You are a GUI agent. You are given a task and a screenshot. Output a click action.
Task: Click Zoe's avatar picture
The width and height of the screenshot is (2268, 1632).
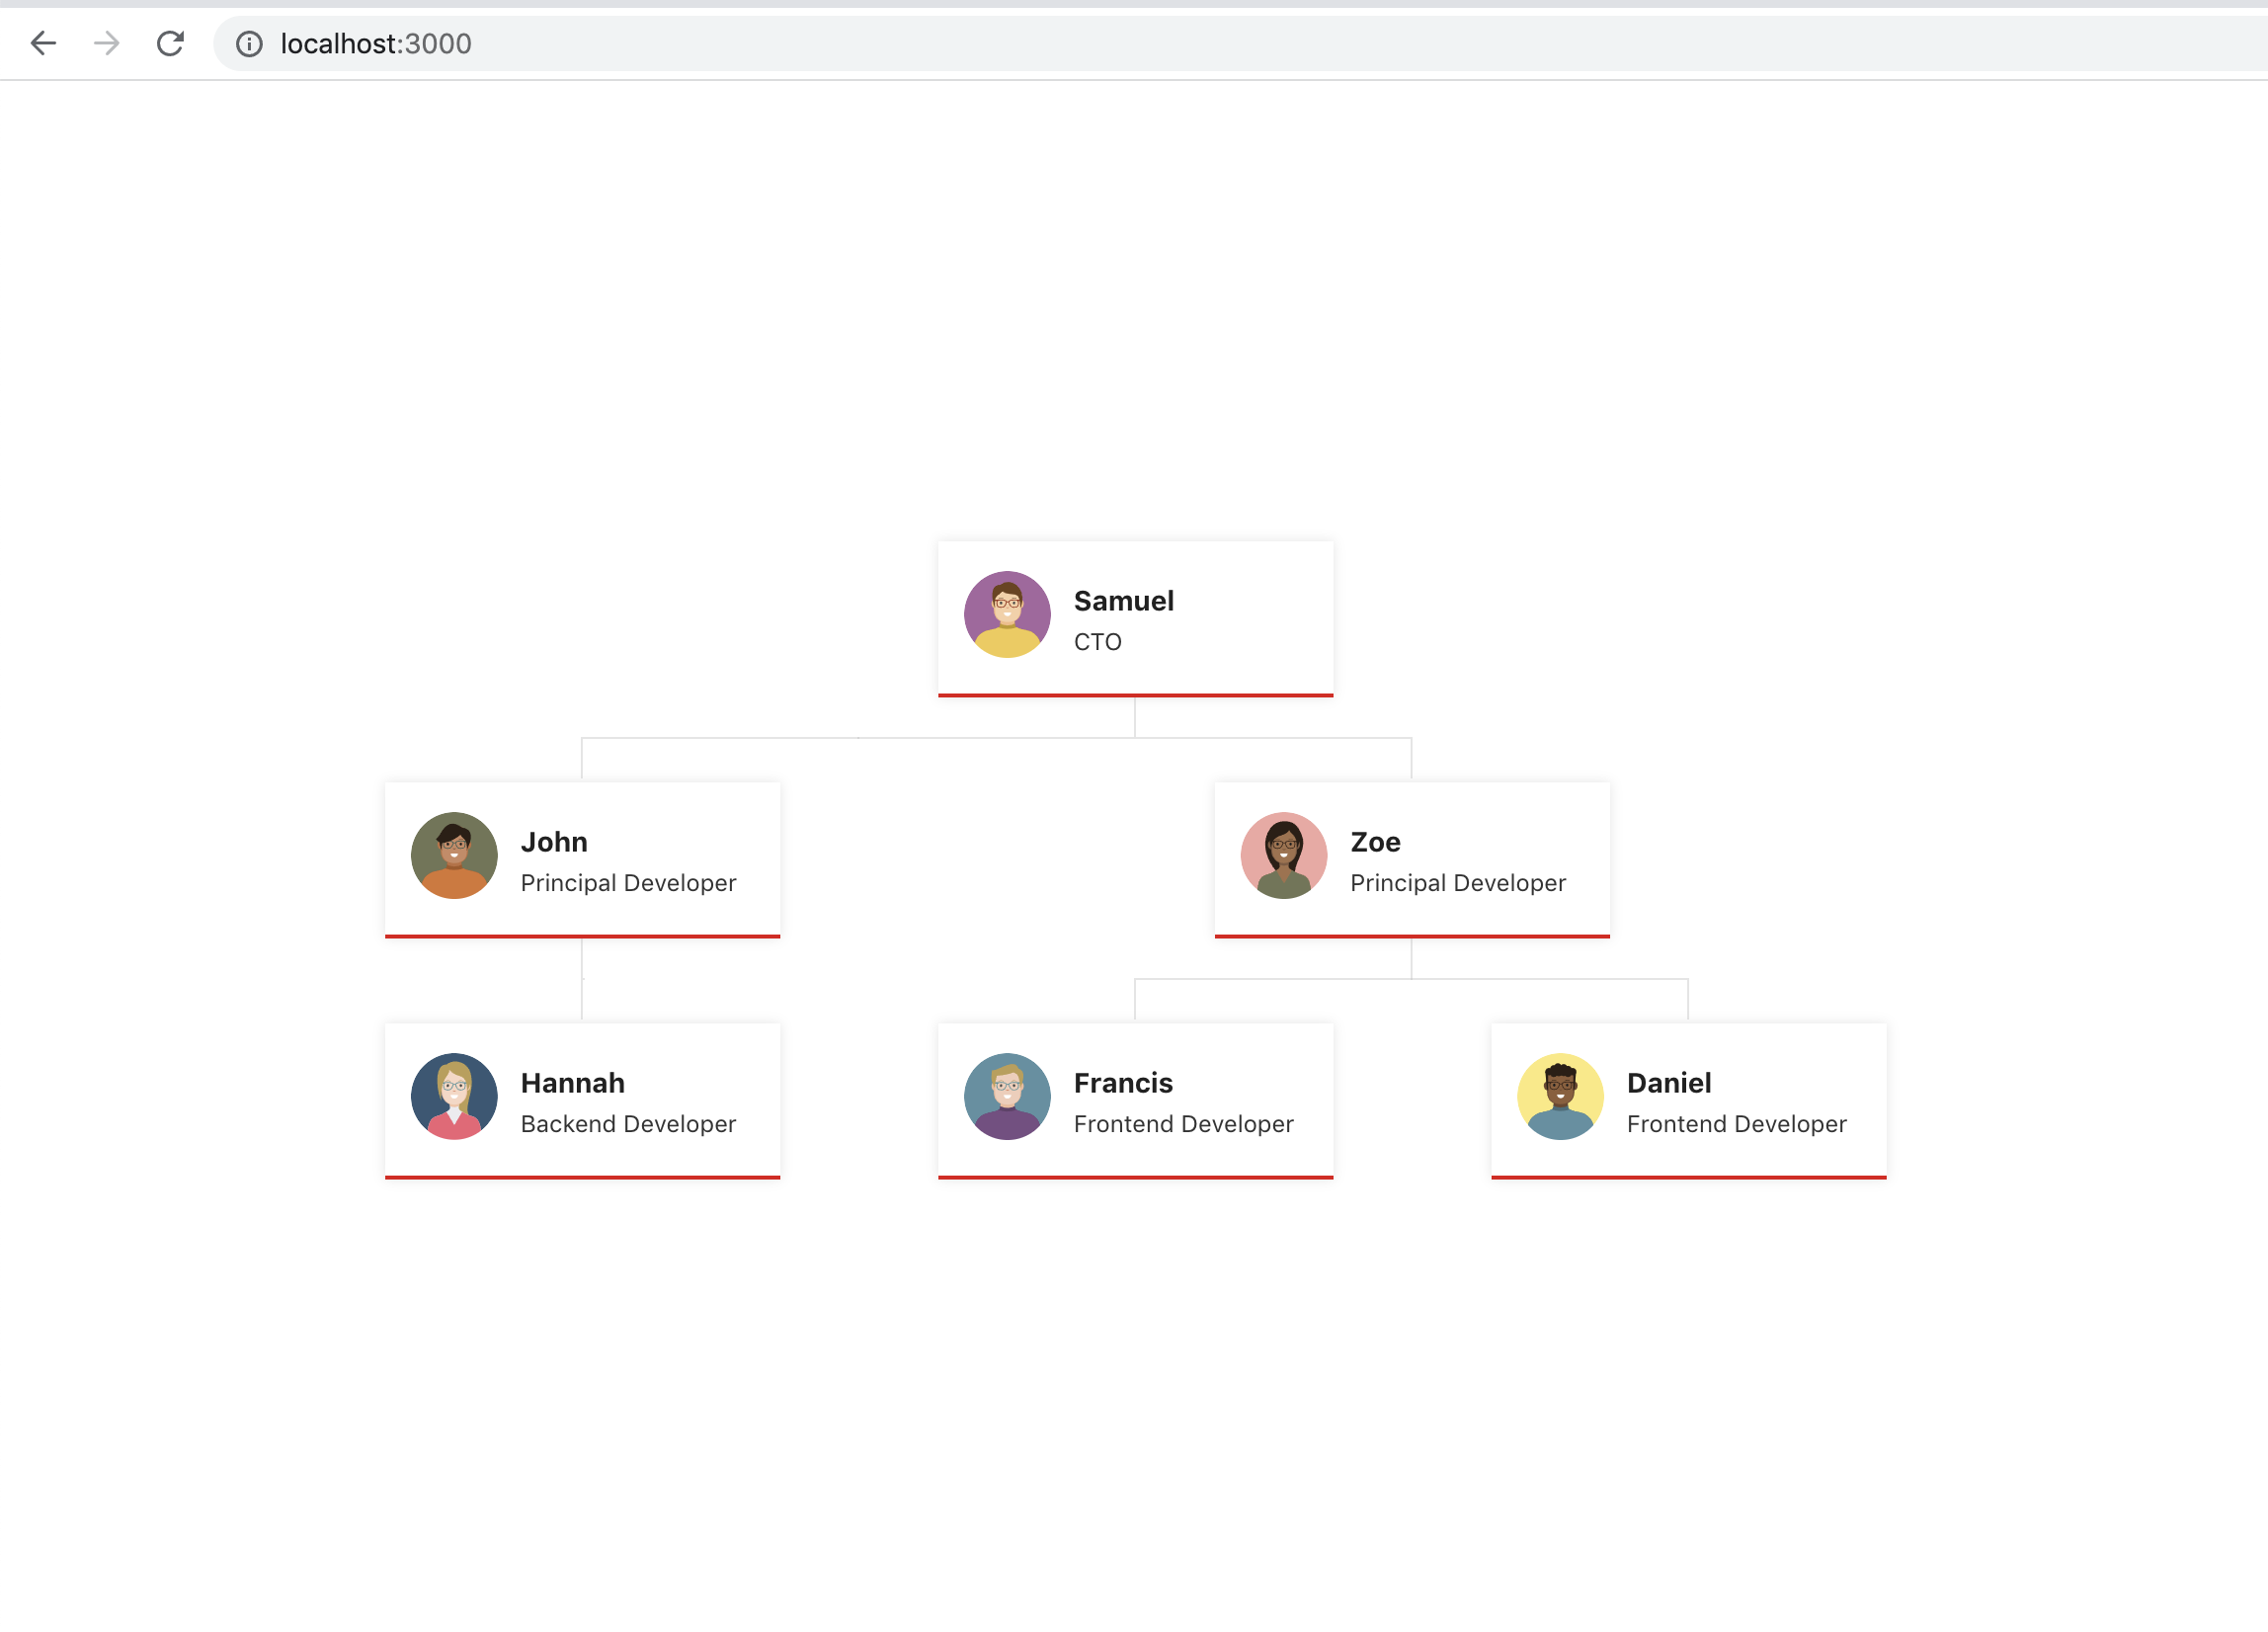(x=1284, y=855)
